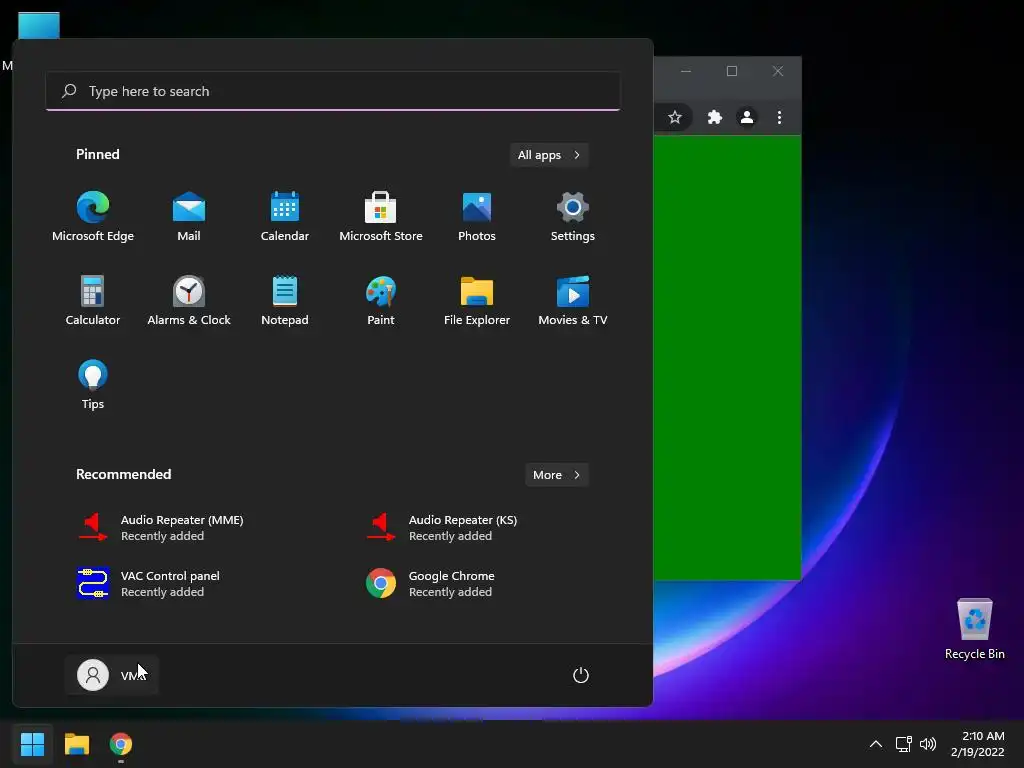The width and height of the screenshot is (1024, 768).
Task: Open network status in system tray
Action: point(903,744)
